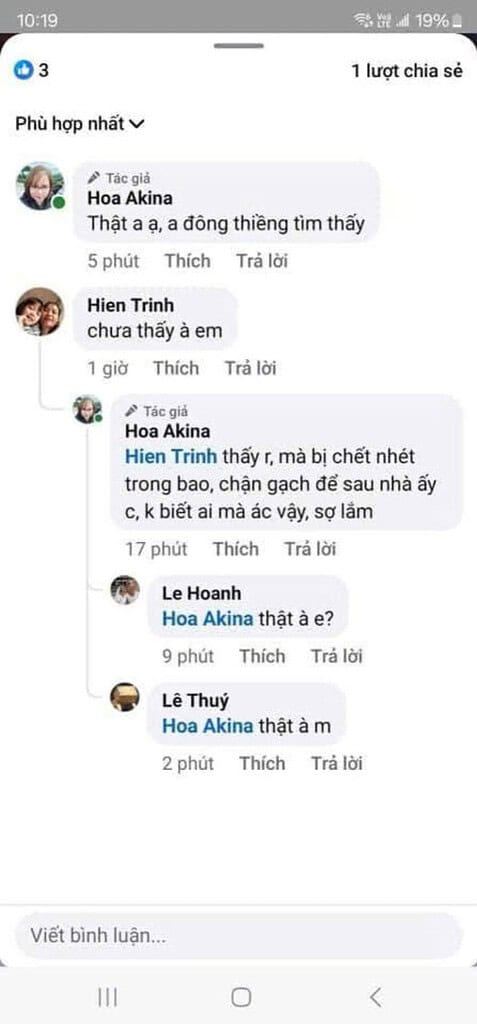The height and width of the screenshot is (1024, 477).
Task: Open the '1 lượt chia sẻ' shares list
Action: 407,71
